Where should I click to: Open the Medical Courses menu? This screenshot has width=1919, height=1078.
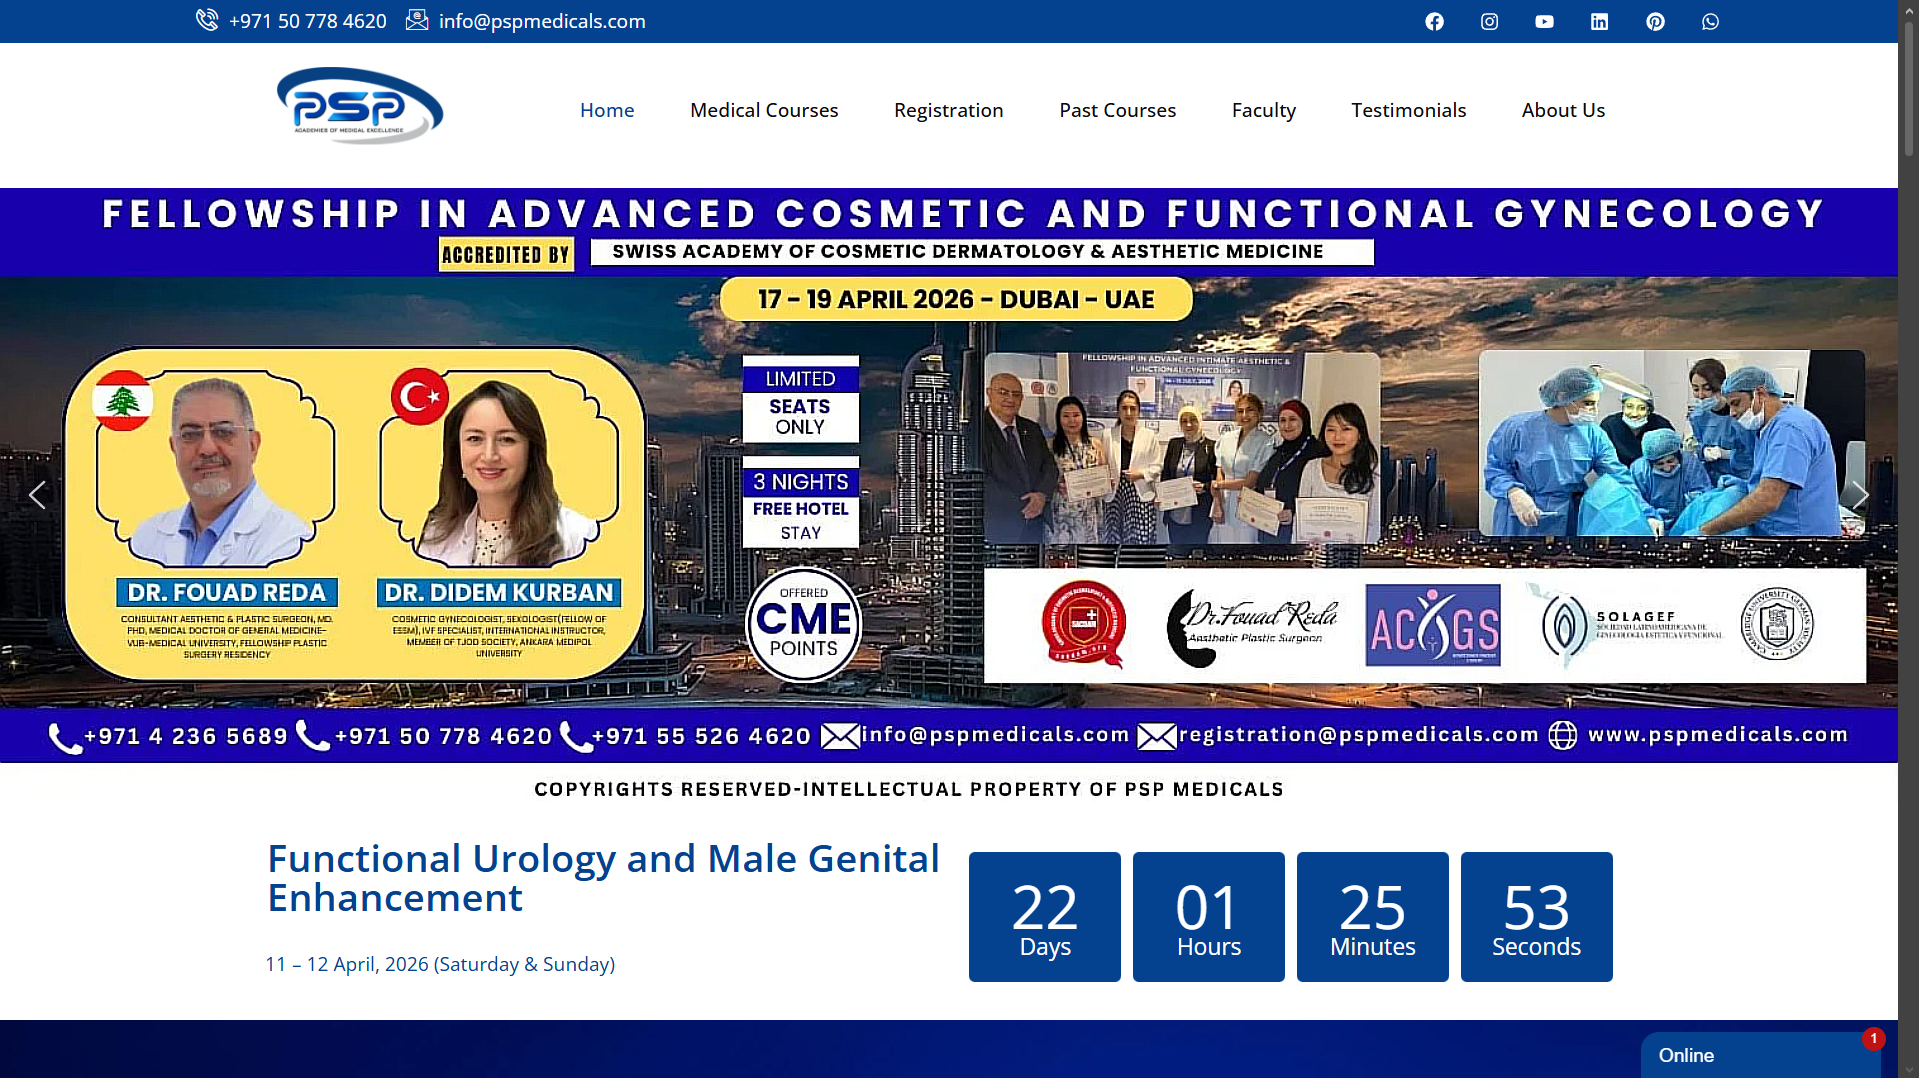point(764,110)
